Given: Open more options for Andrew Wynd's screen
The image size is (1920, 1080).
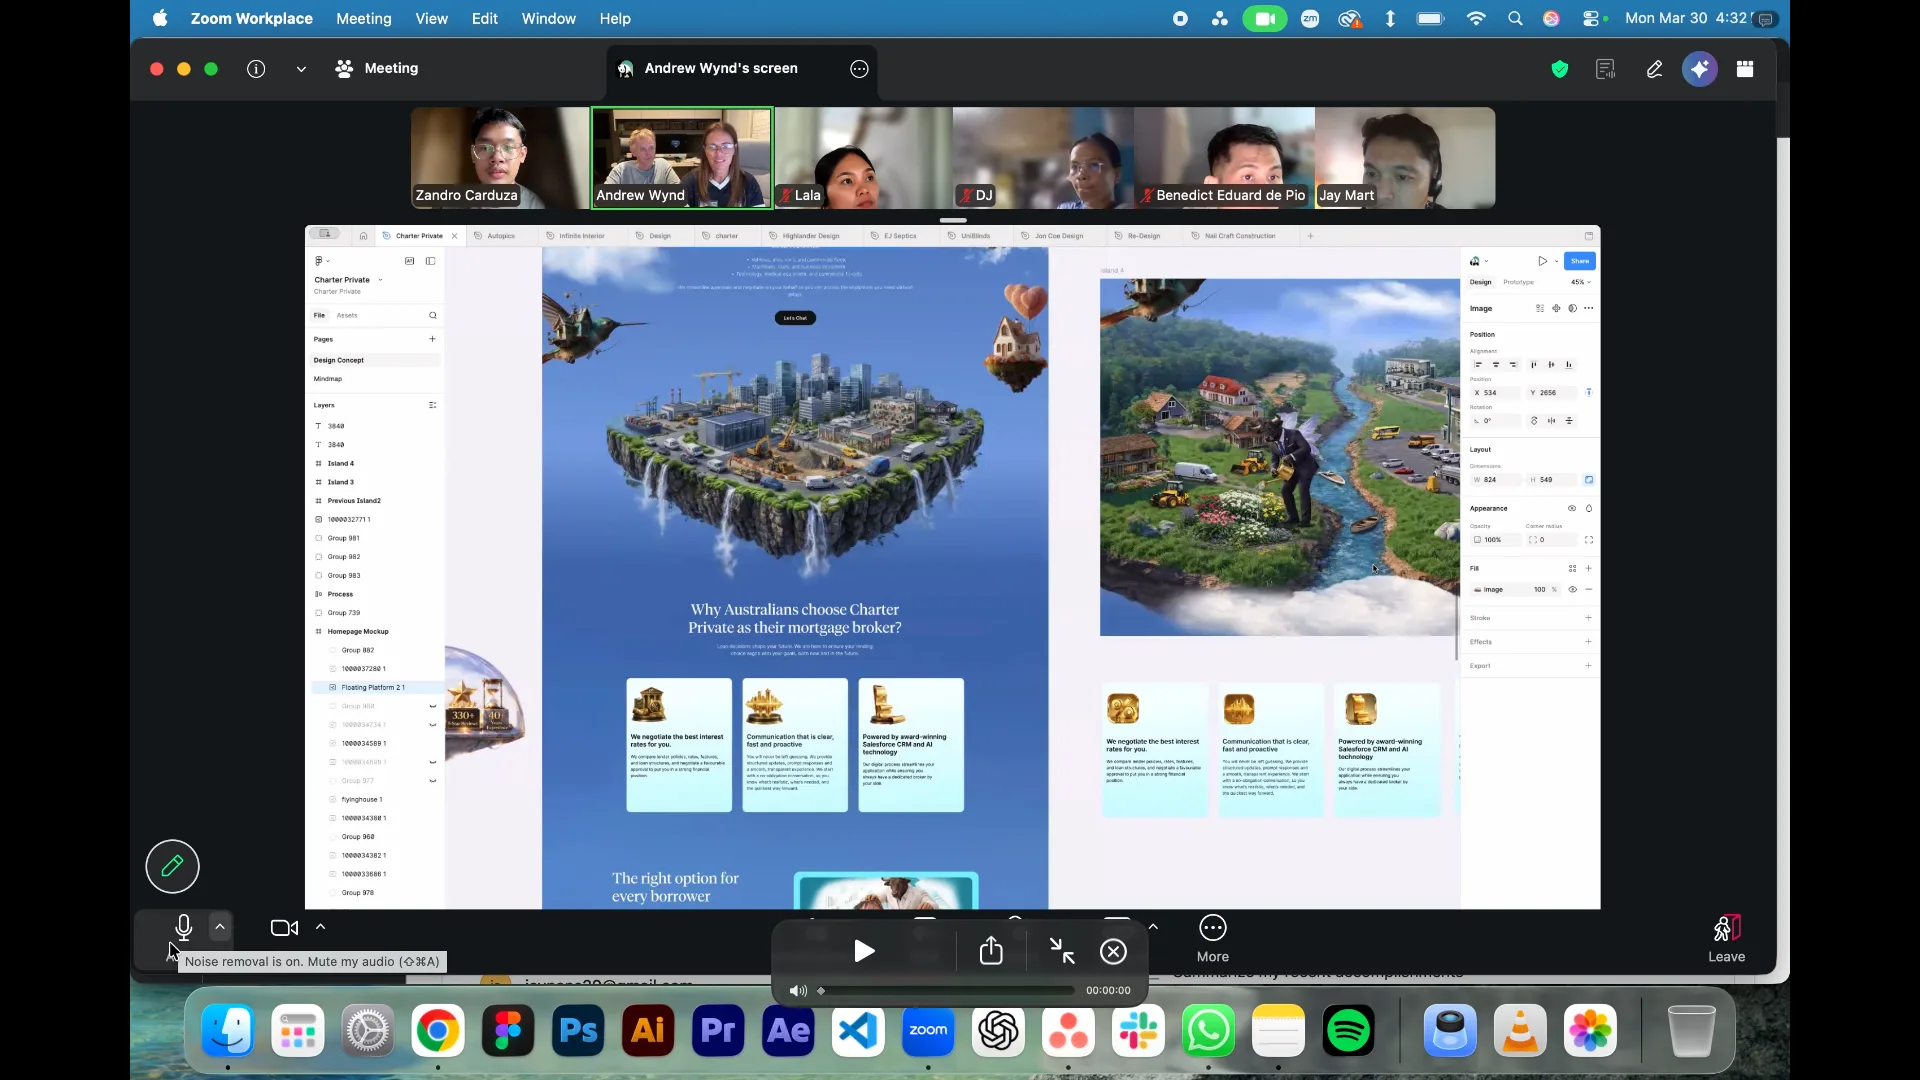Looking at the screenshot, I should click(x=859, y=69).
